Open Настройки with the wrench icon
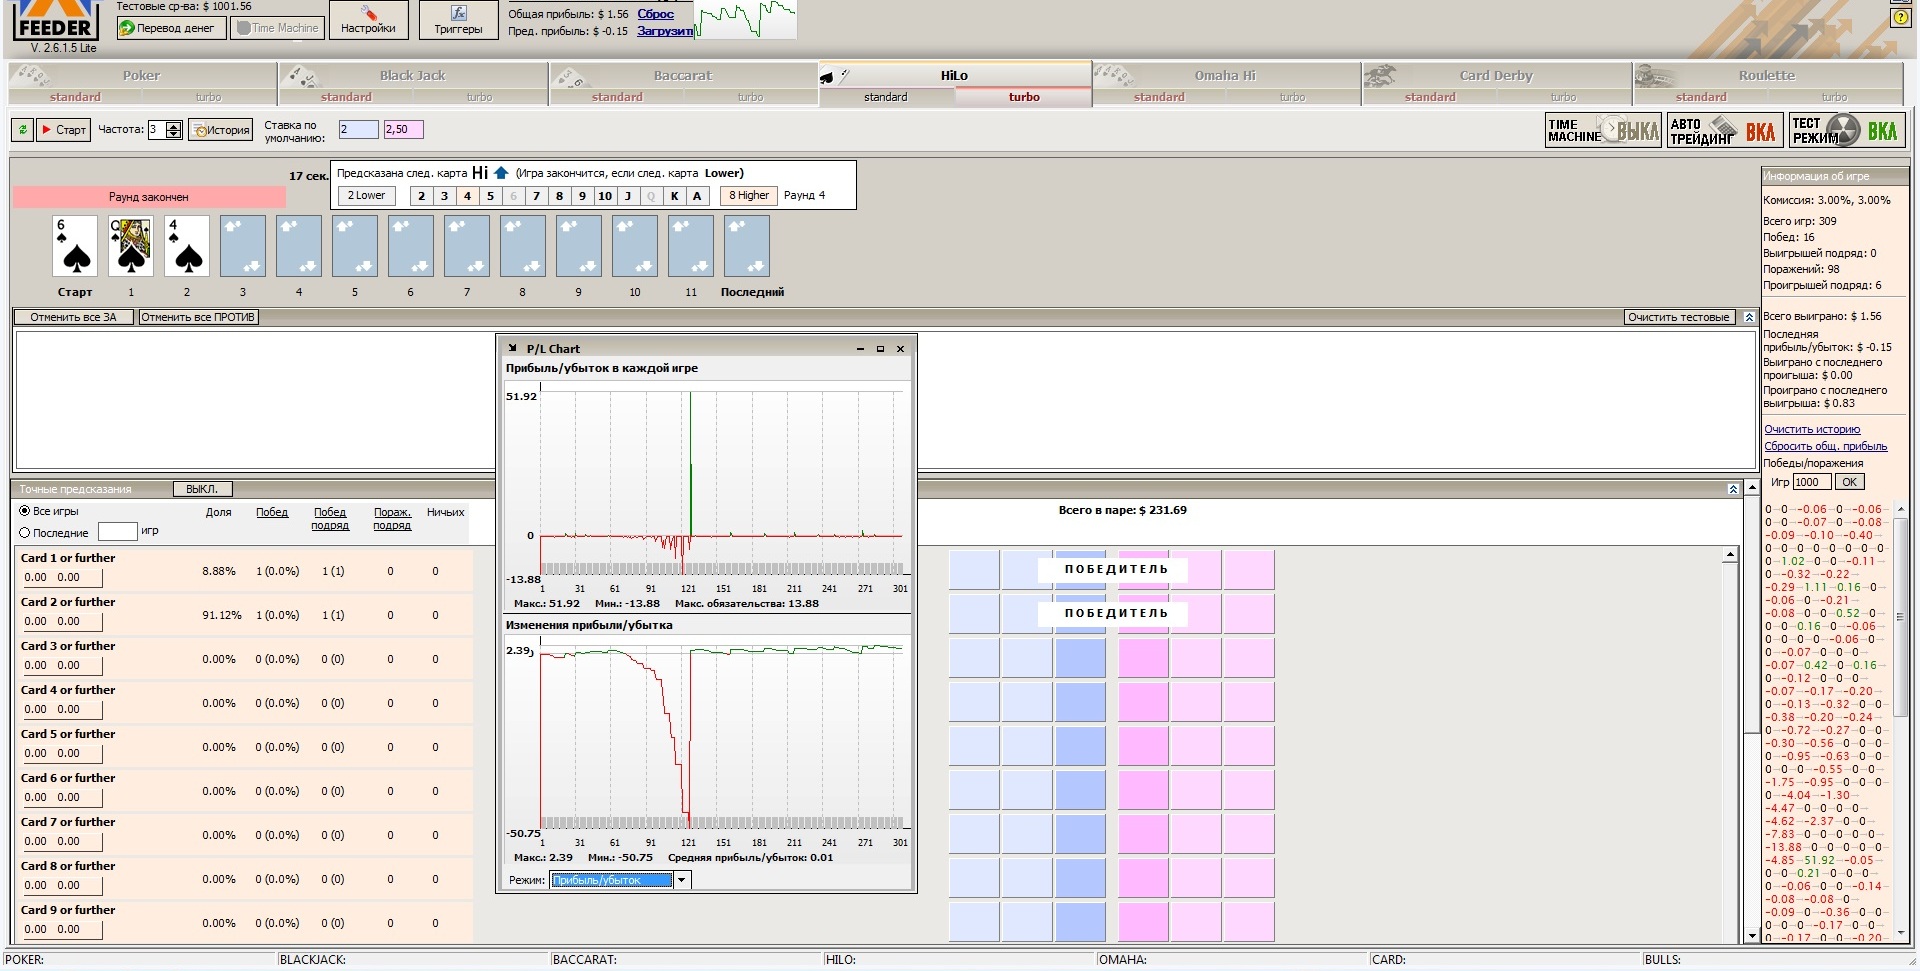The image size is (1920, 971). [368, 20]
